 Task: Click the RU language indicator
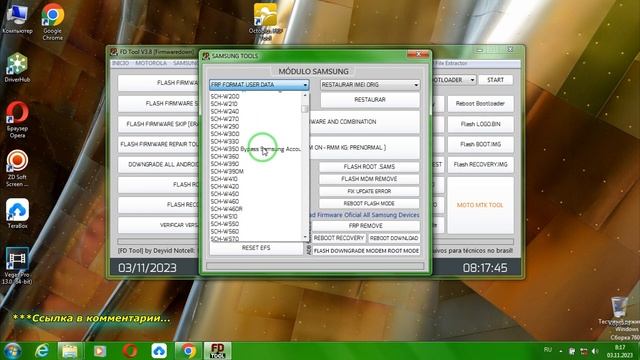click(x=548, y=350)
